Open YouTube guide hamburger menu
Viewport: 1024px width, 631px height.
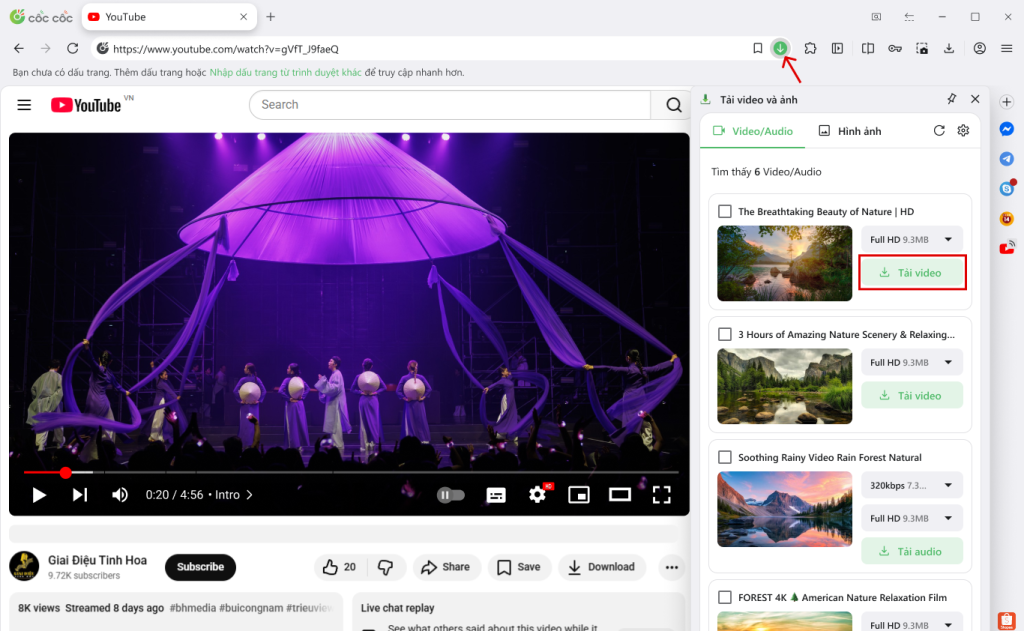(24, 105)
